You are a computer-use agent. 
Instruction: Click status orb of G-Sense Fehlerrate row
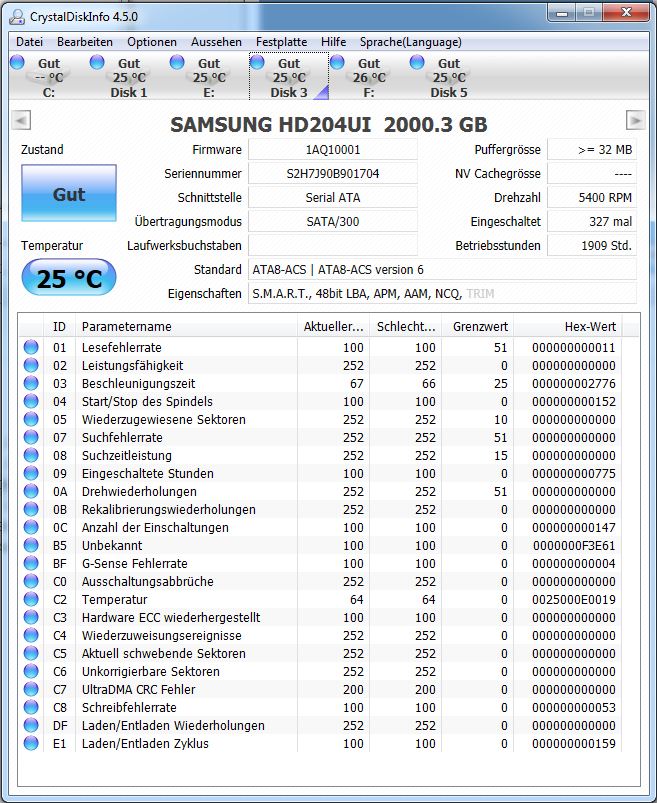31,563
